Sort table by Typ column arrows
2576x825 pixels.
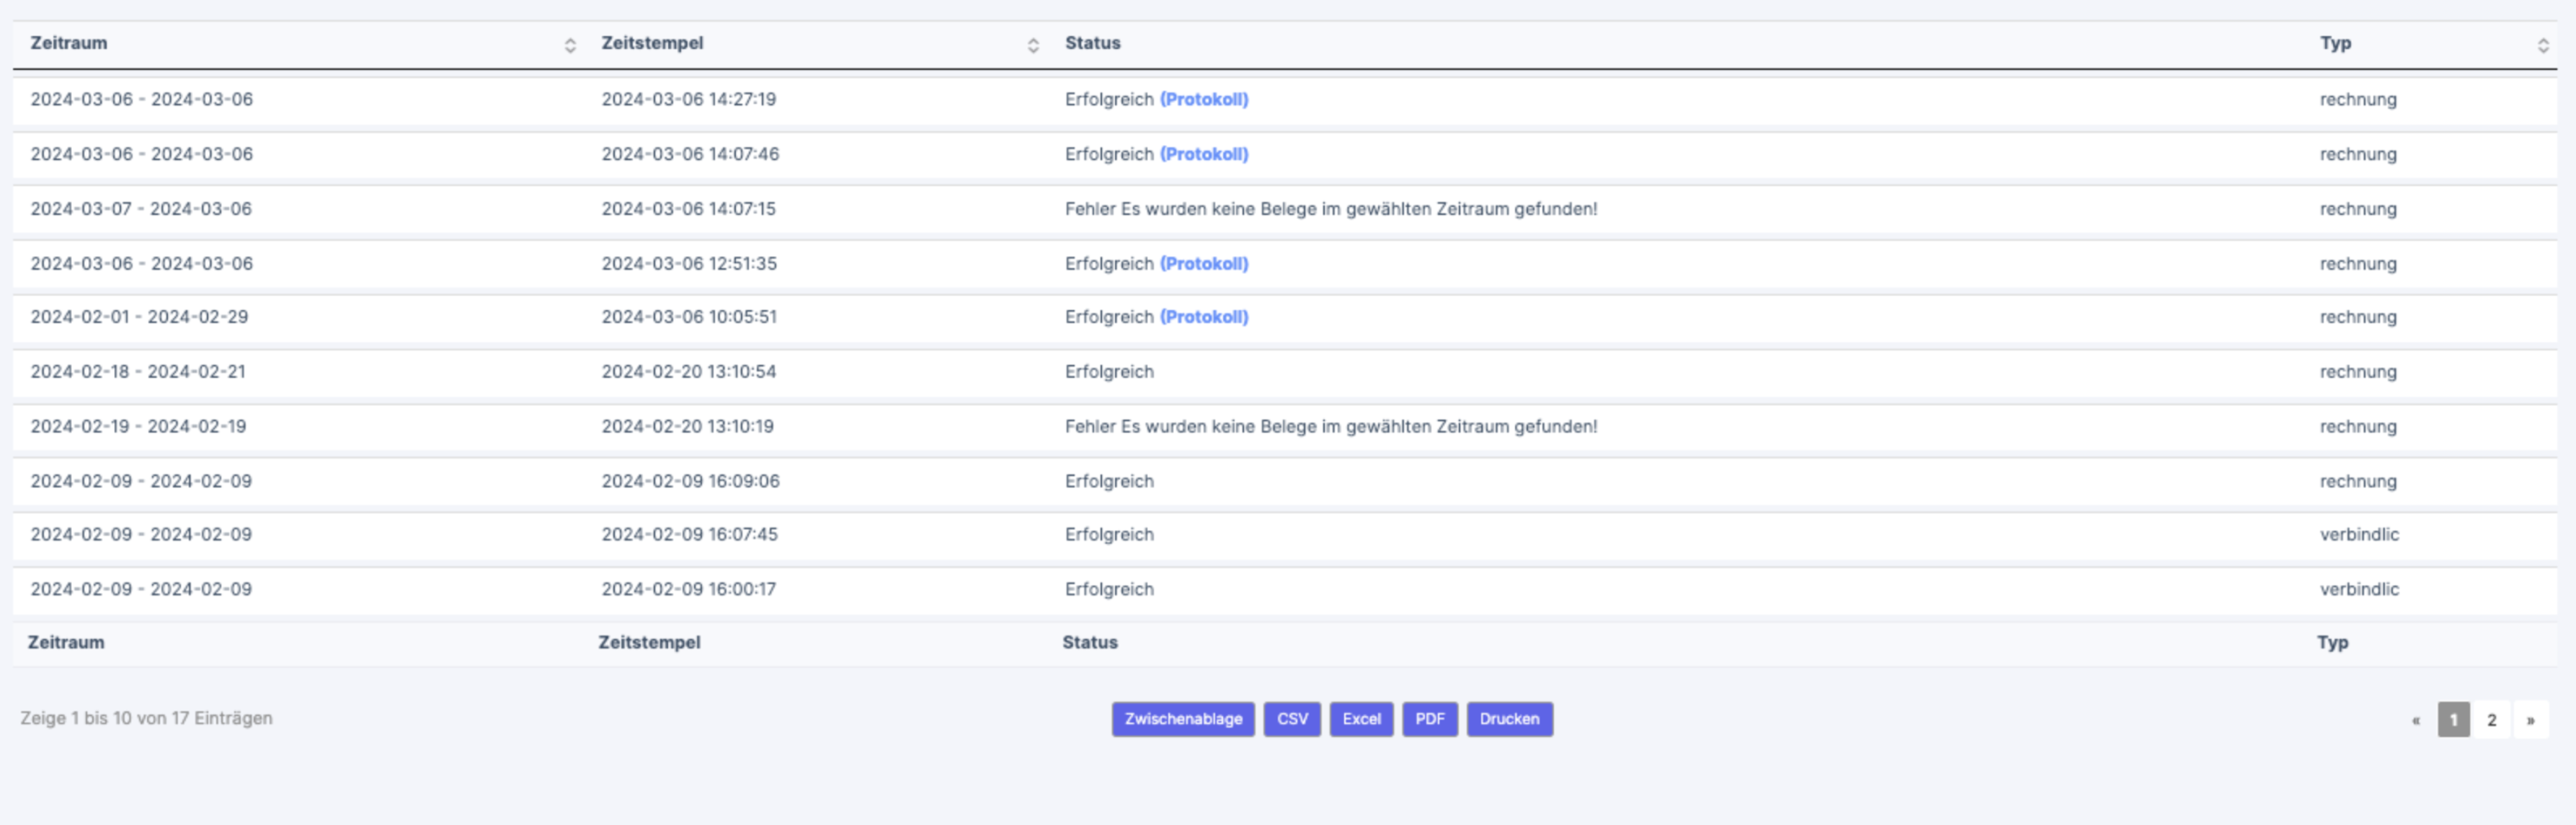click(2543, 45)
